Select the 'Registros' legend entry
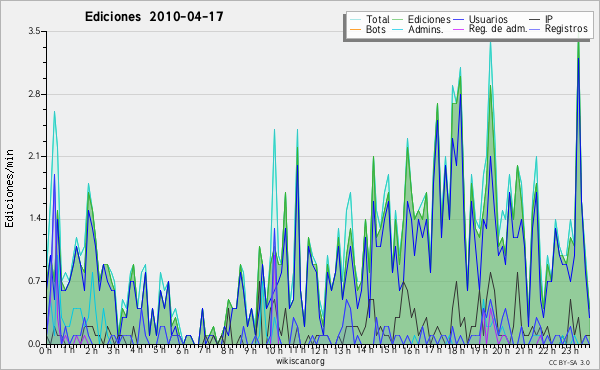Viewport: 600px width, 370px height. (566, 29)
